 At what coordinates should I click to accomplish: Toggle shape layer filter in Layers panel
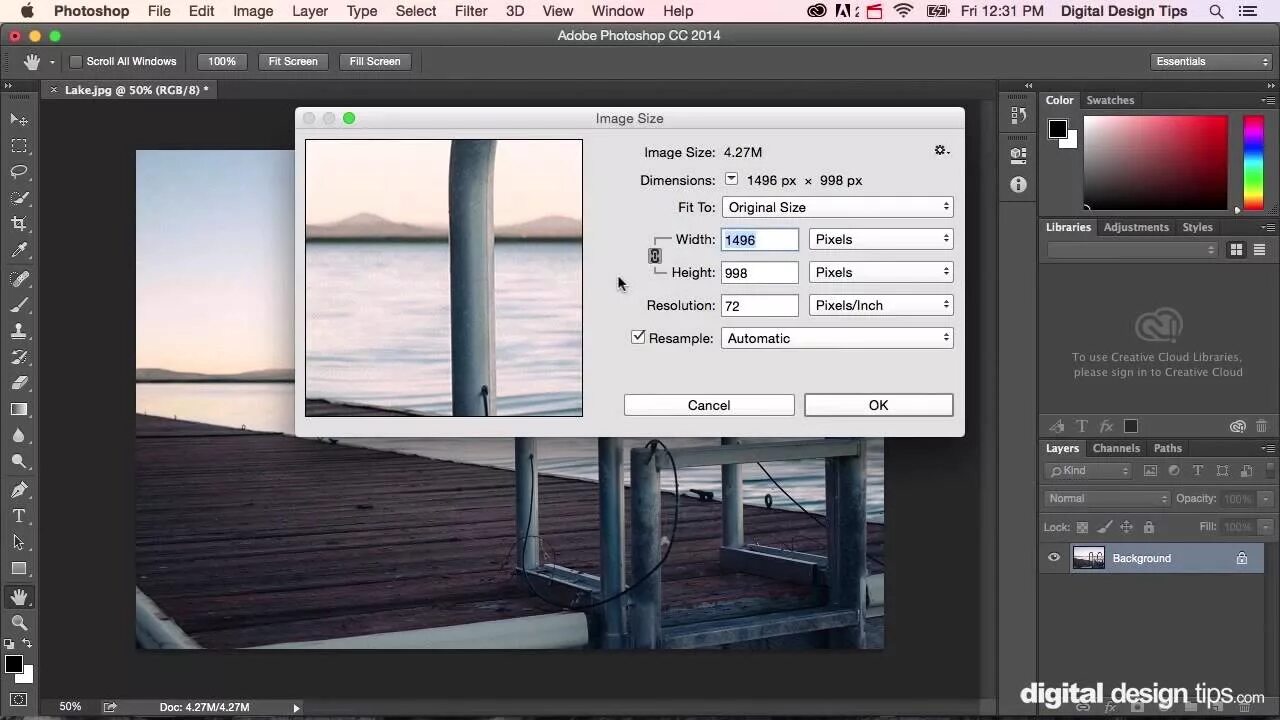1222,471
